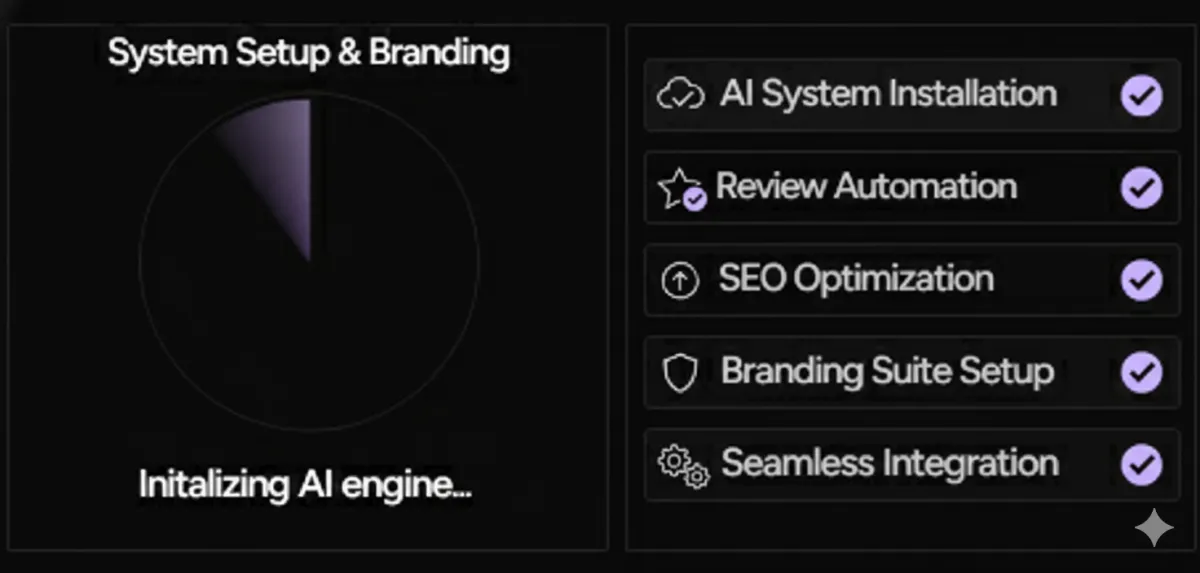This screenshot has width=1200, height=573.
Task: Toggle the SEO Optimization checkmark
Action: pyautogui.click(x=1141, y=280)
